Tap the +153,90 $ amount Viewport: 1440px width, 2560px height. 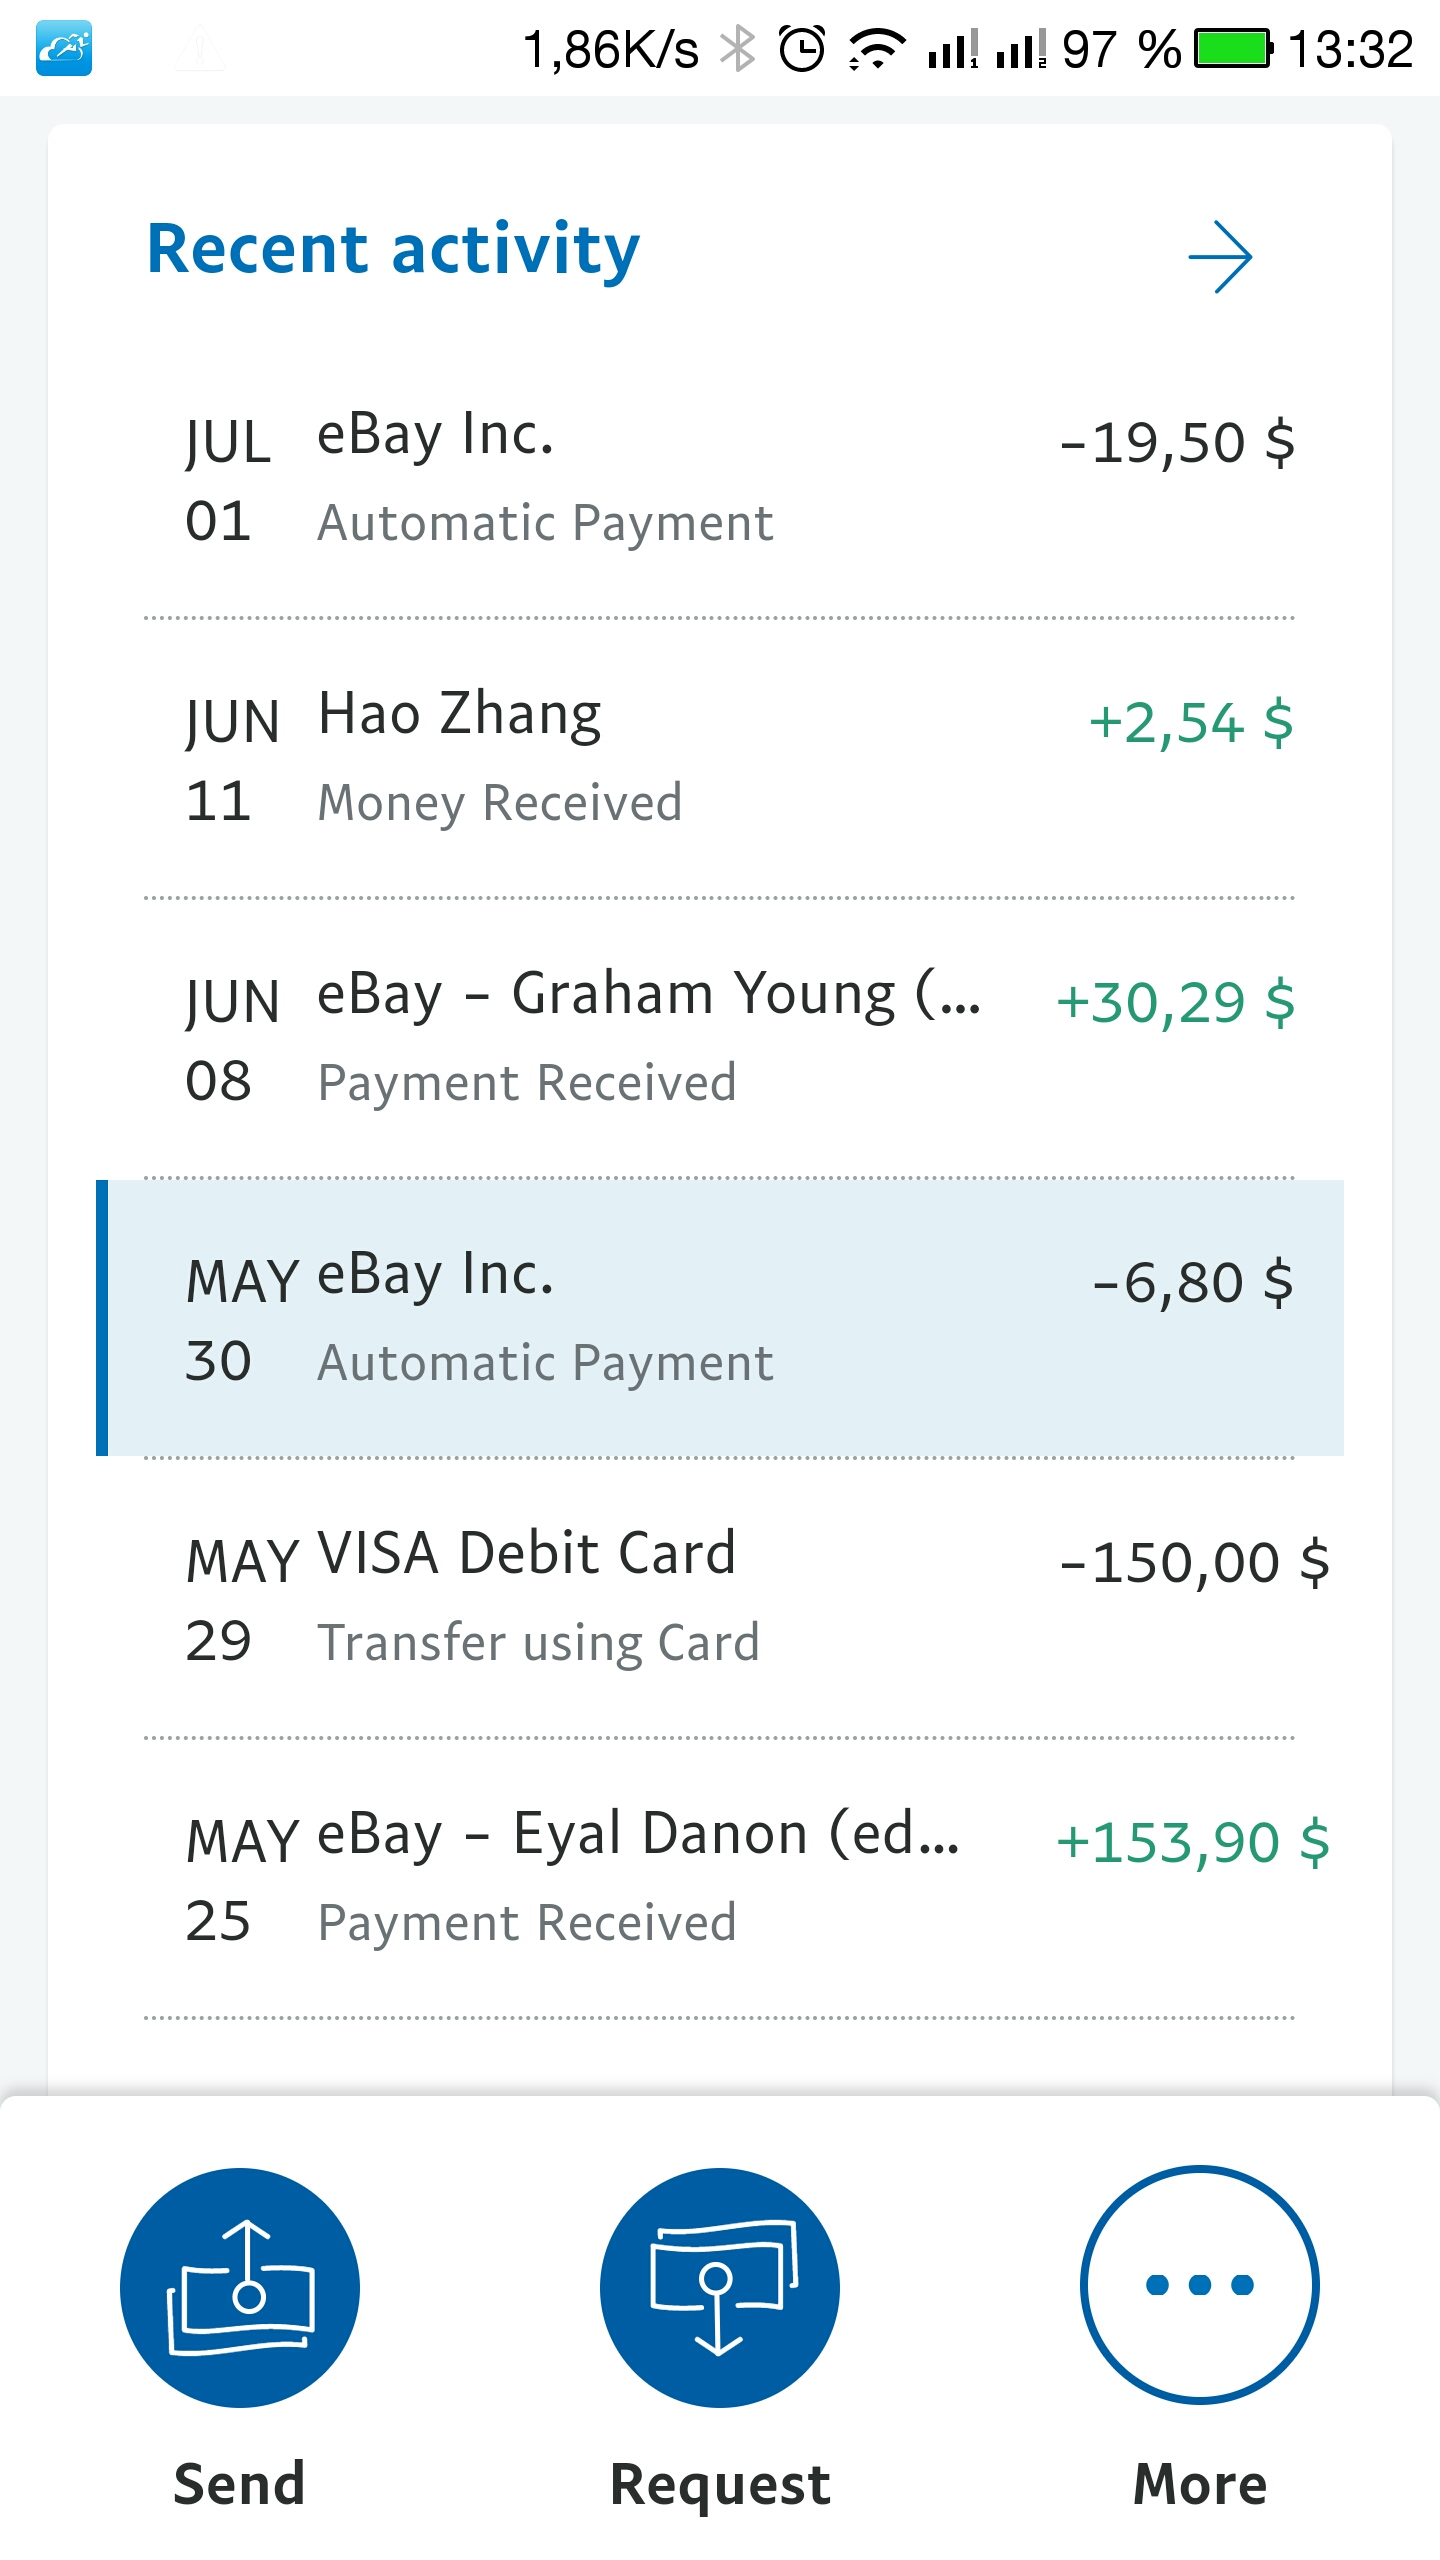(1193, 1842)
